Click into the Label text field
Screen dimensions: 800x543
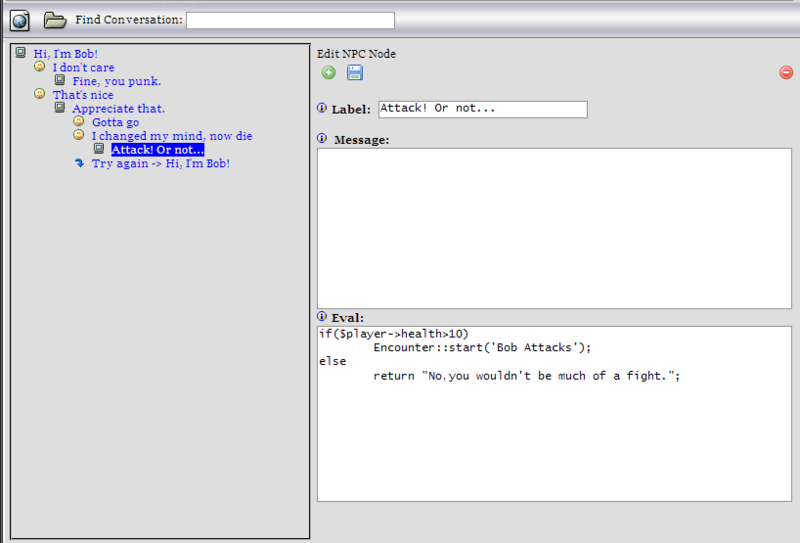tap(482, 109)
